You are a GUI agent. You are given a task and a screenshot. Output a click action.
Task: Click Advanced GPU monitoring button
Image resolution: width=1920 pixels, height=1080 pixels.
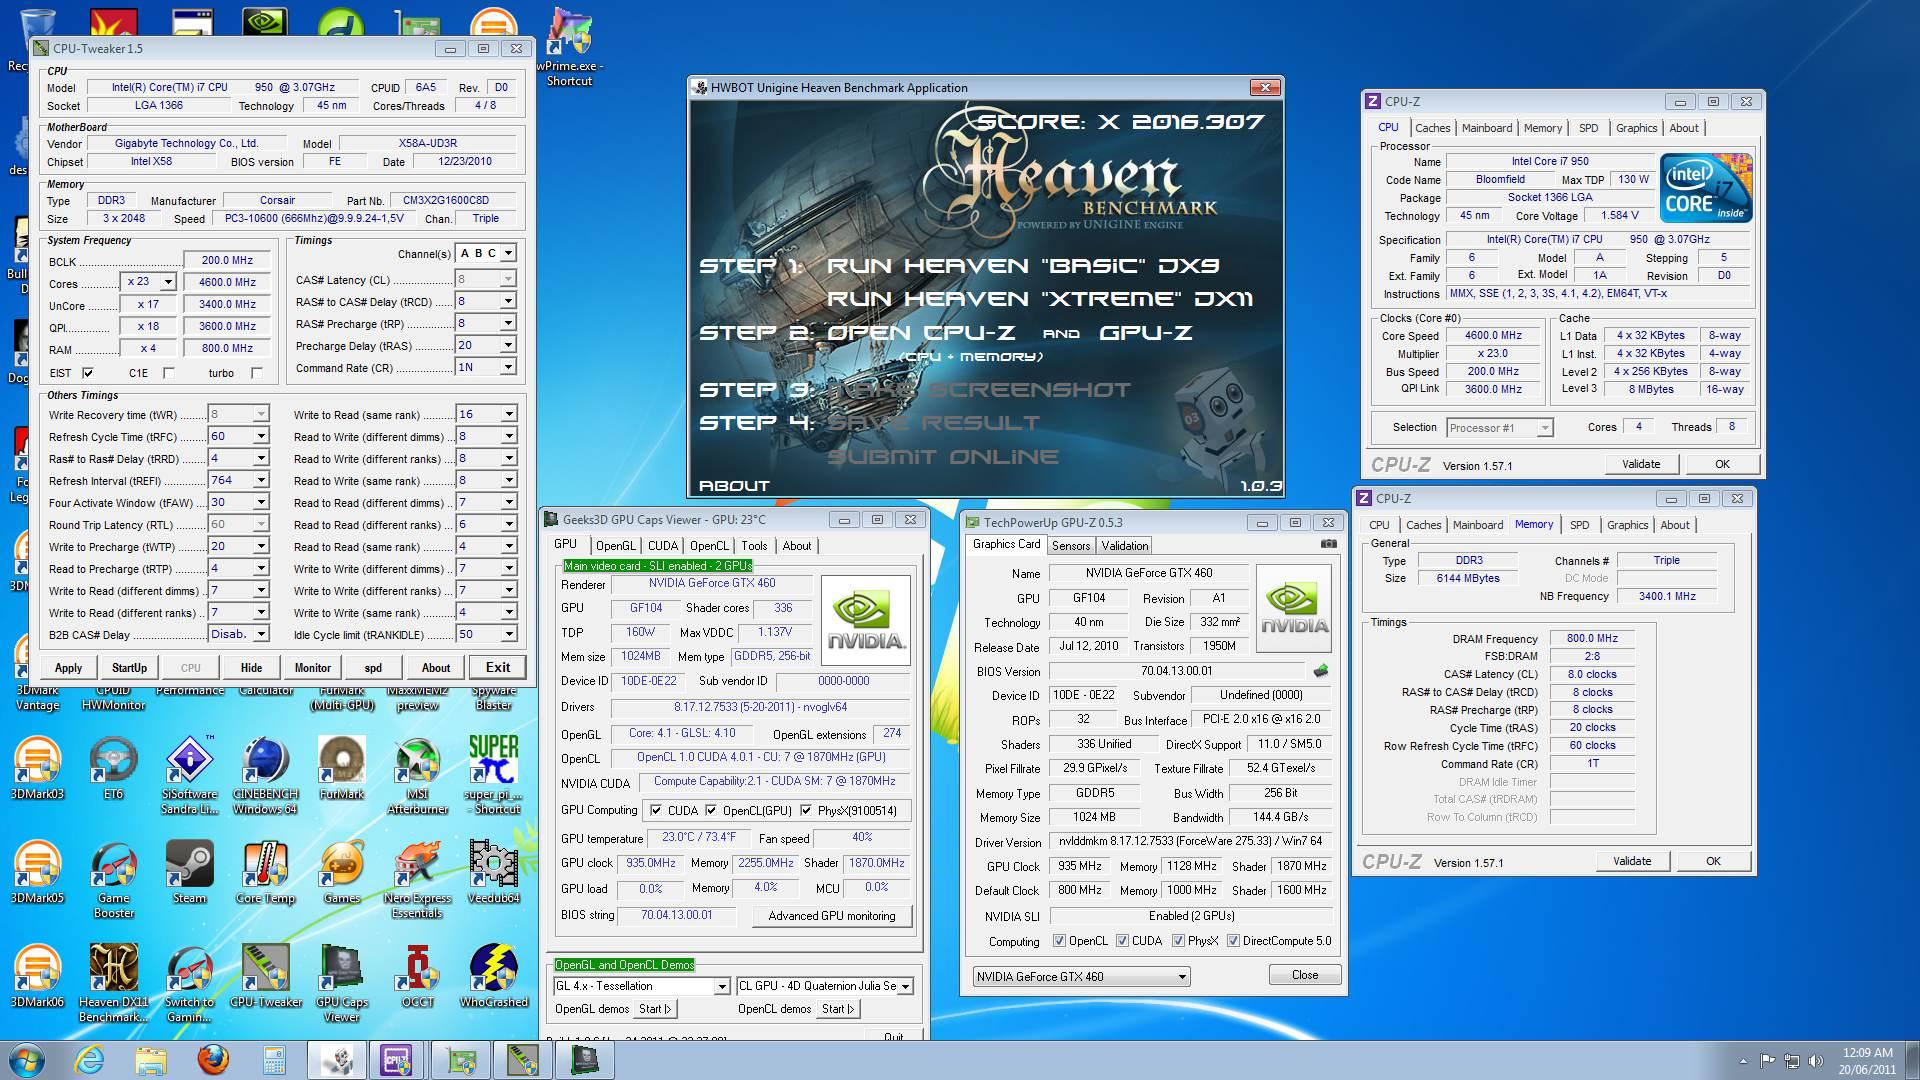point(831,916)
